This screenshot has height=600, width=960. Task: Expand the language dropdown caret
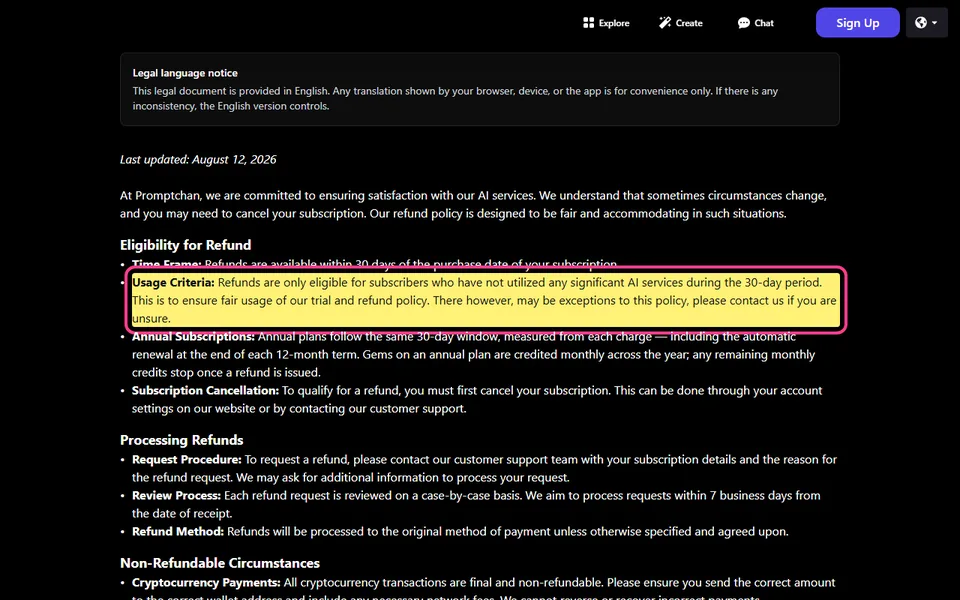coord(935,23)
